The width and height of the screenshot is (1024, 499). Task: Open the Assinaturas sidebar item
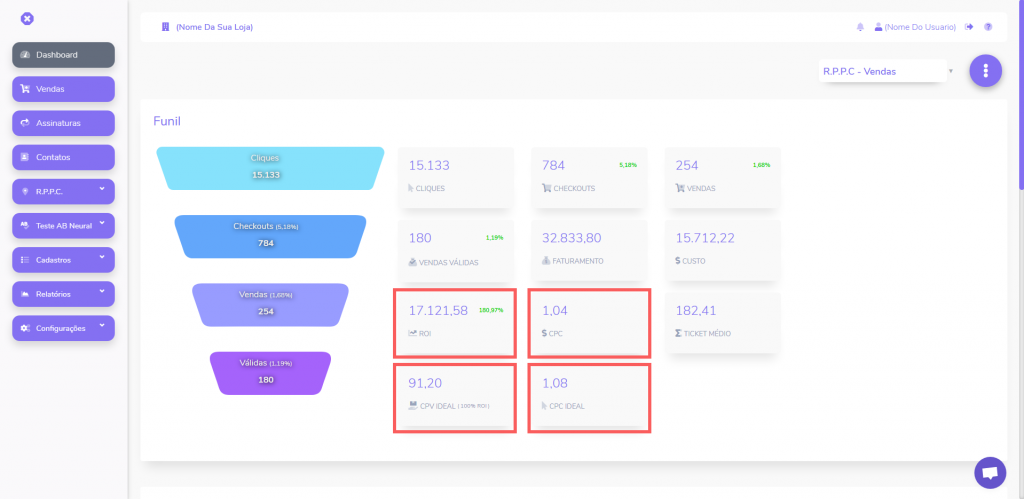tap(63, 123)
